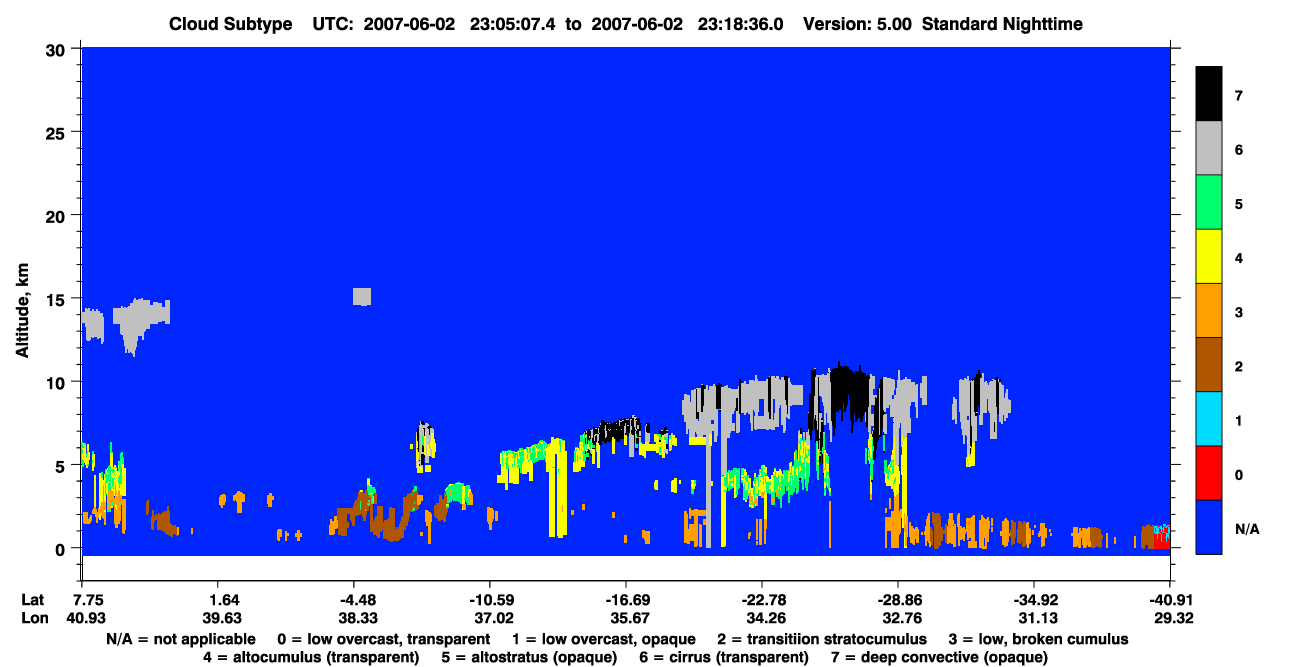The image size is (1300, 667).
Task: Click legend text '6 = cirrus (transparent)'
Action: 723,657
